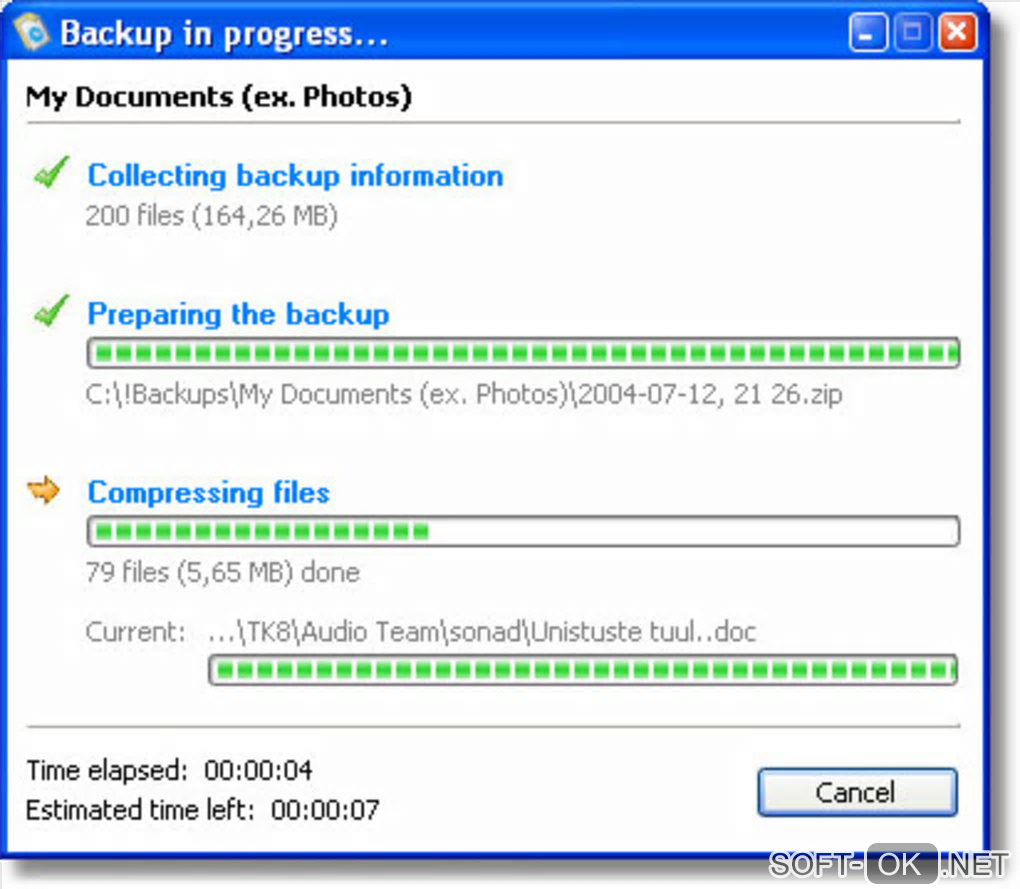Click the green checkmark beside Preparing the backup
The width and height of the screenshot is (1020, 889).
coord(51,311)
